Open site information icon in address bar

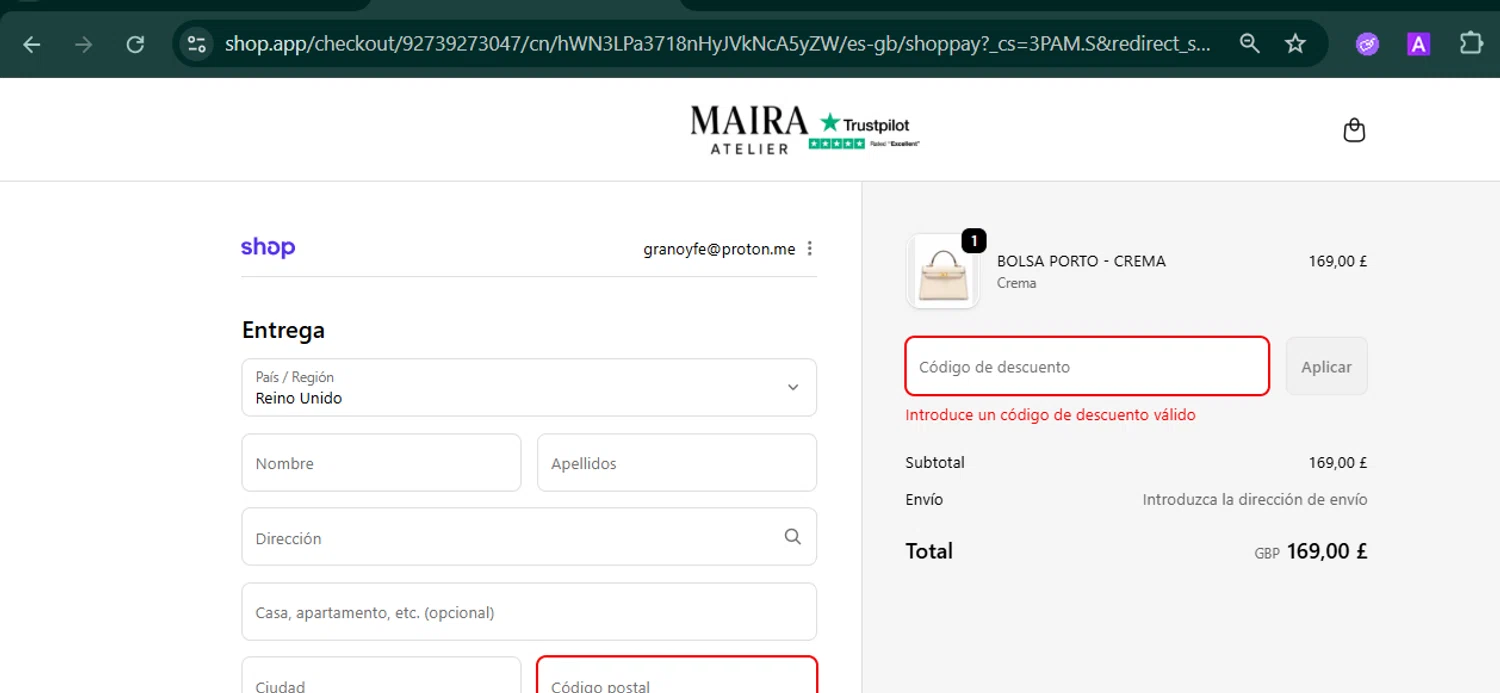click(x=197, y=44)
